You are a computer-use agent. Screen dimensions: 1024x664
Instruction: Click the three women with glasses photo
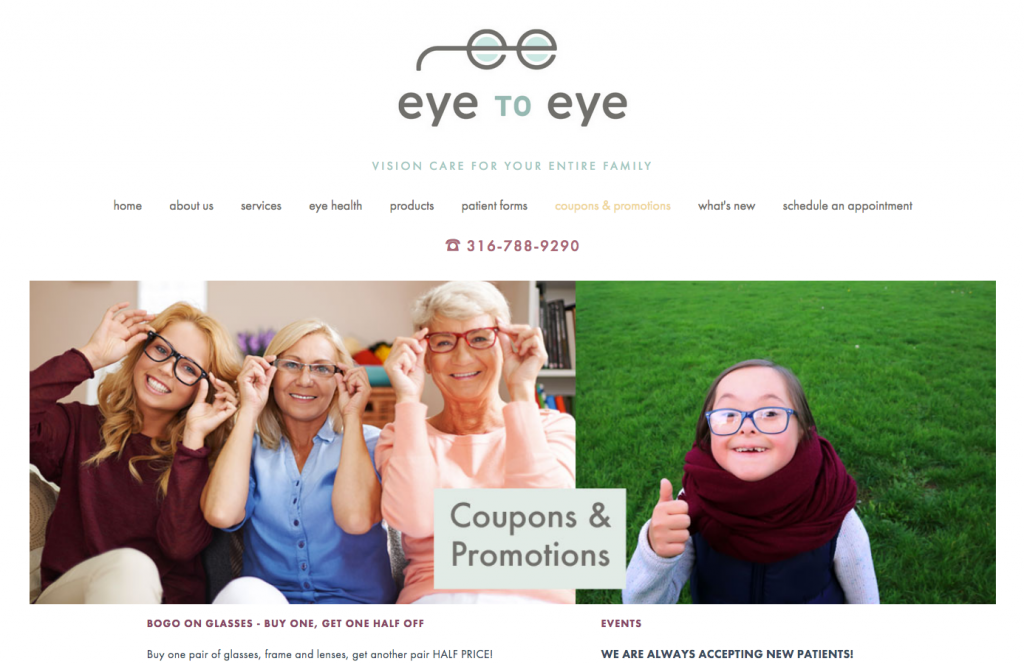tap(302, 442)
